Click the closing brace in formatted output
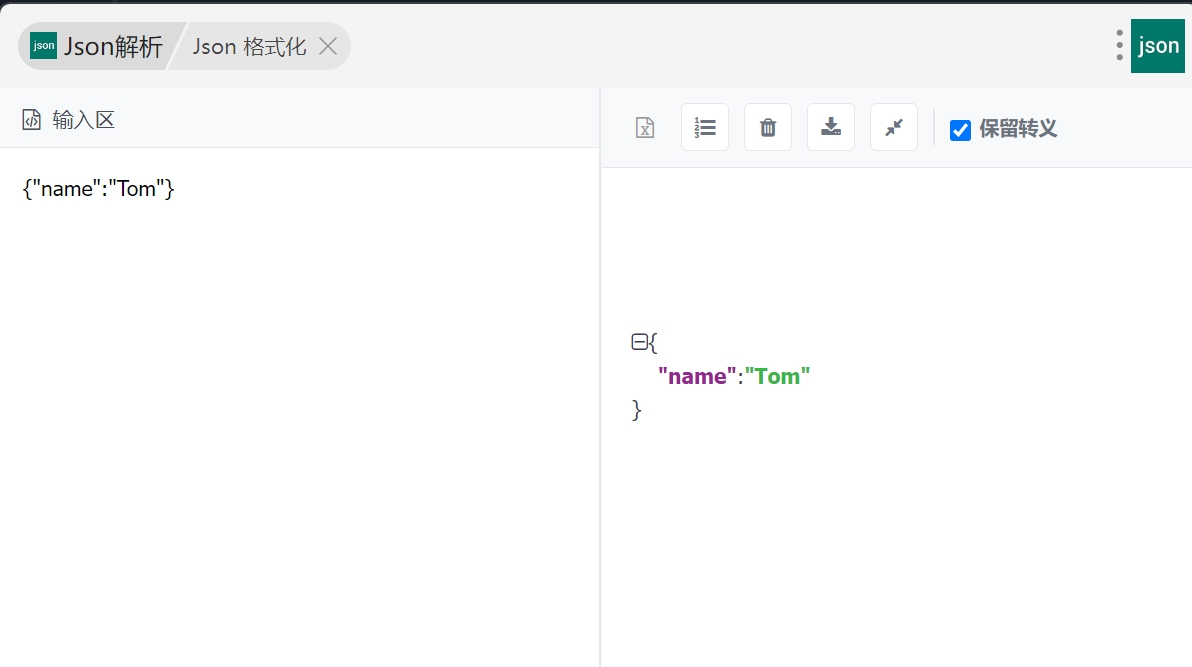This screenshot has width=1192, height=667. 637,410
